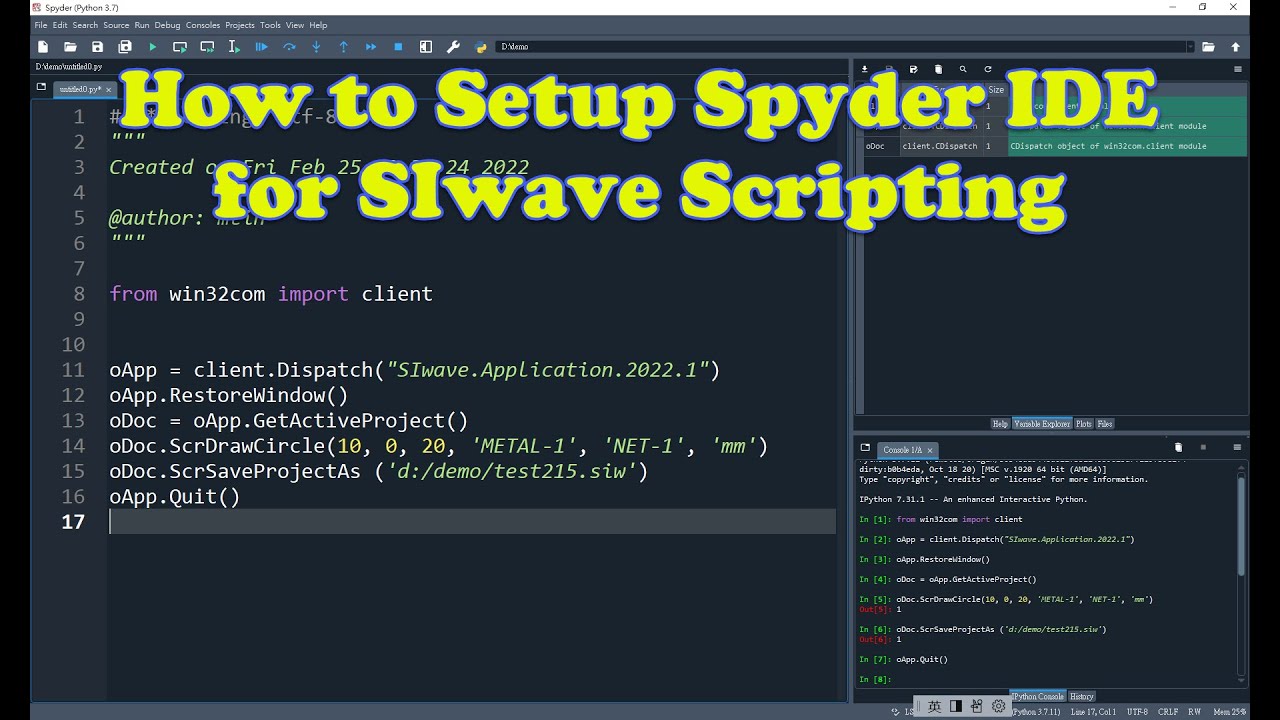1280x720 pixels.
Task: Start debugging the file
Action: (x=262, y=47)
